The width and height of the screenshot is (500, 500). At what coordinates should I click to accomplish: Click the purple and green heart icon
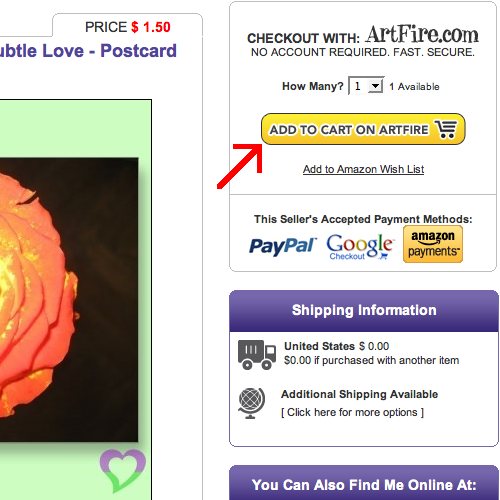122,470
